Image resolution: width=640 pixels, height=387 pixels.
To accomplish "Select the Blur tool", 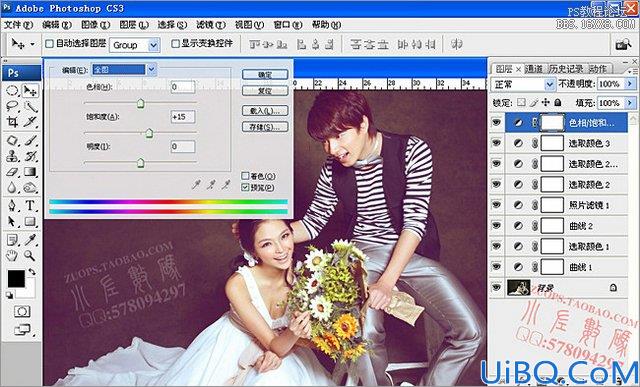I will 12,187.
